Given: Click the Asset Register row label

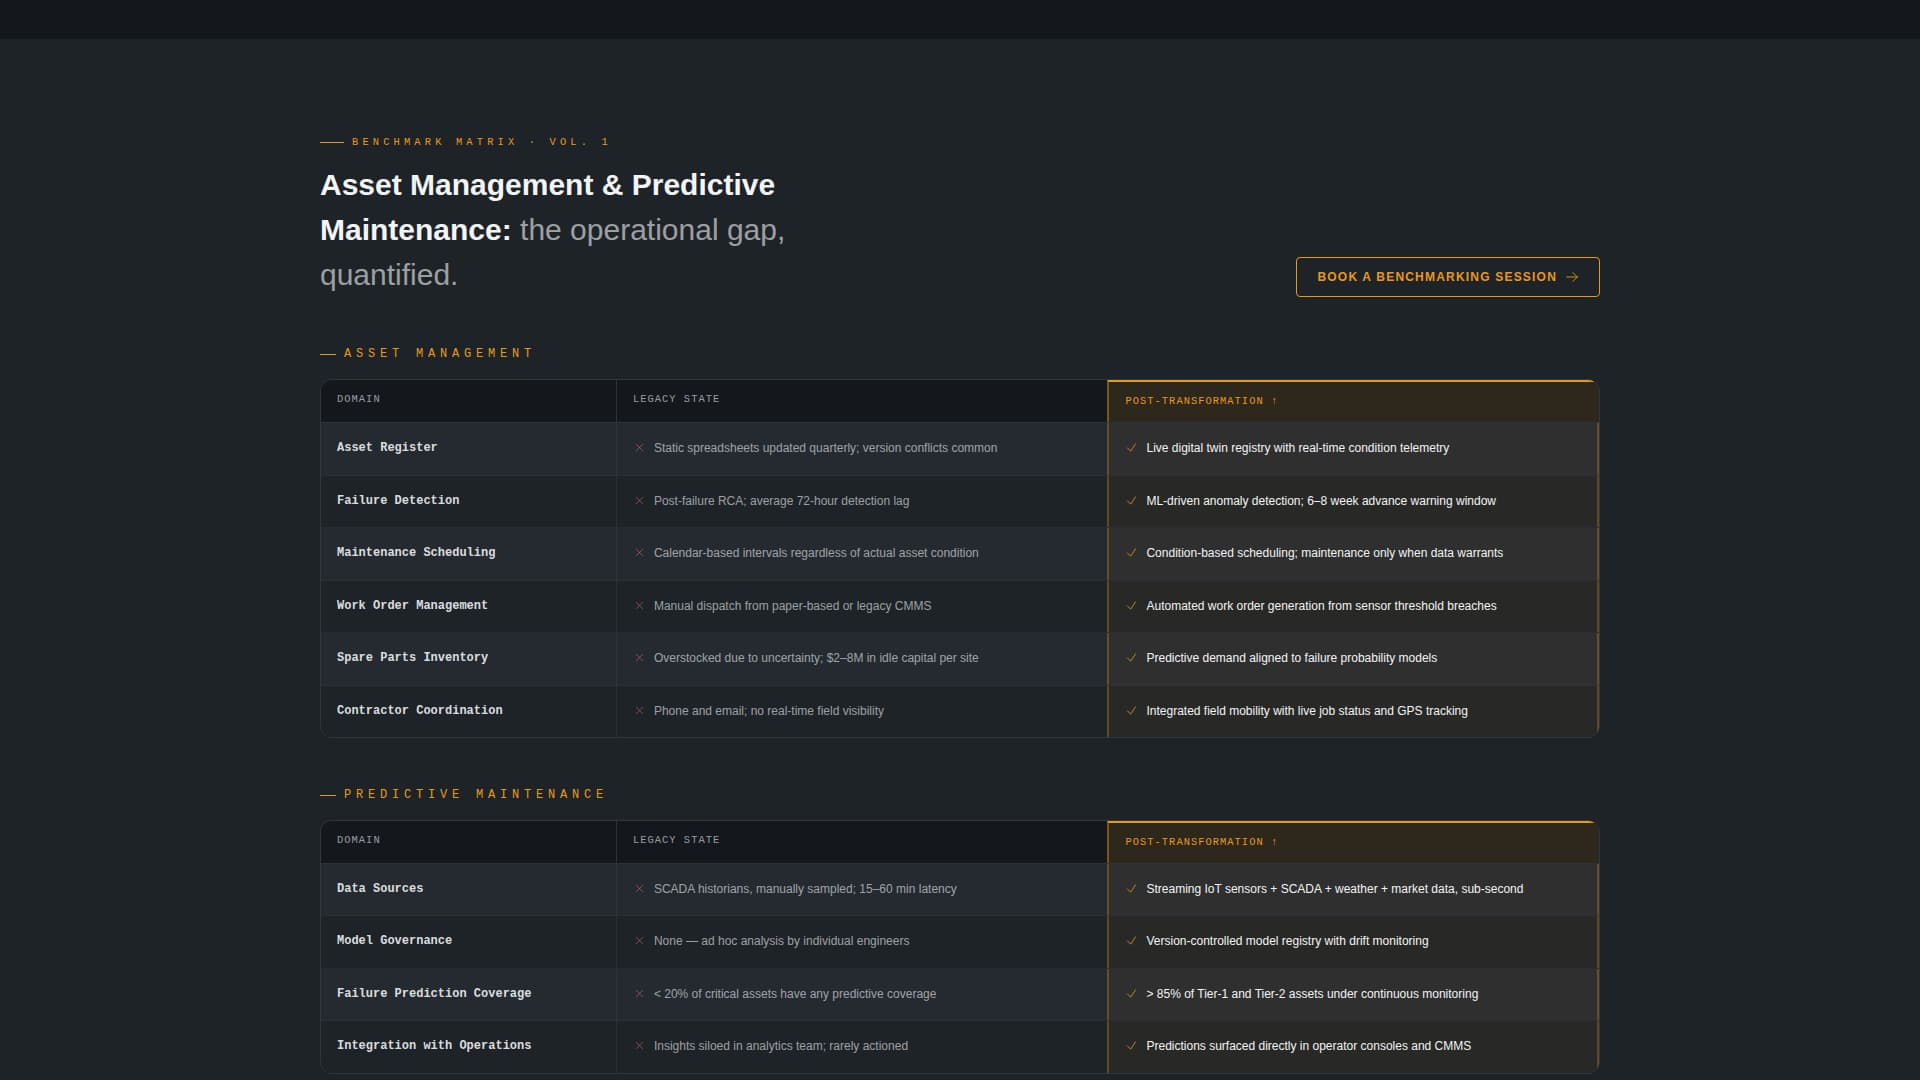Looking at the screenshot, I should (x=387, y=447).
